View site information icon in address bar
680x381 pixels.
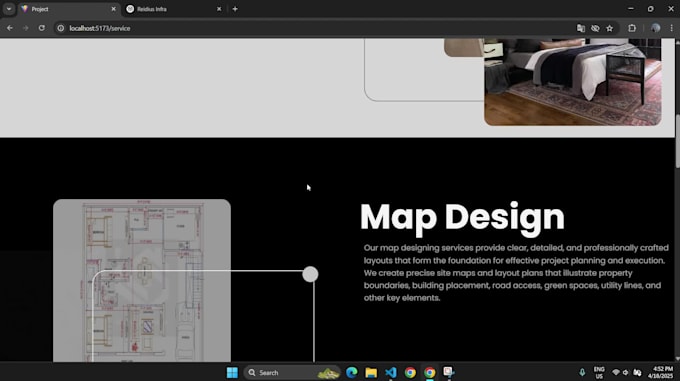point(61,28)
